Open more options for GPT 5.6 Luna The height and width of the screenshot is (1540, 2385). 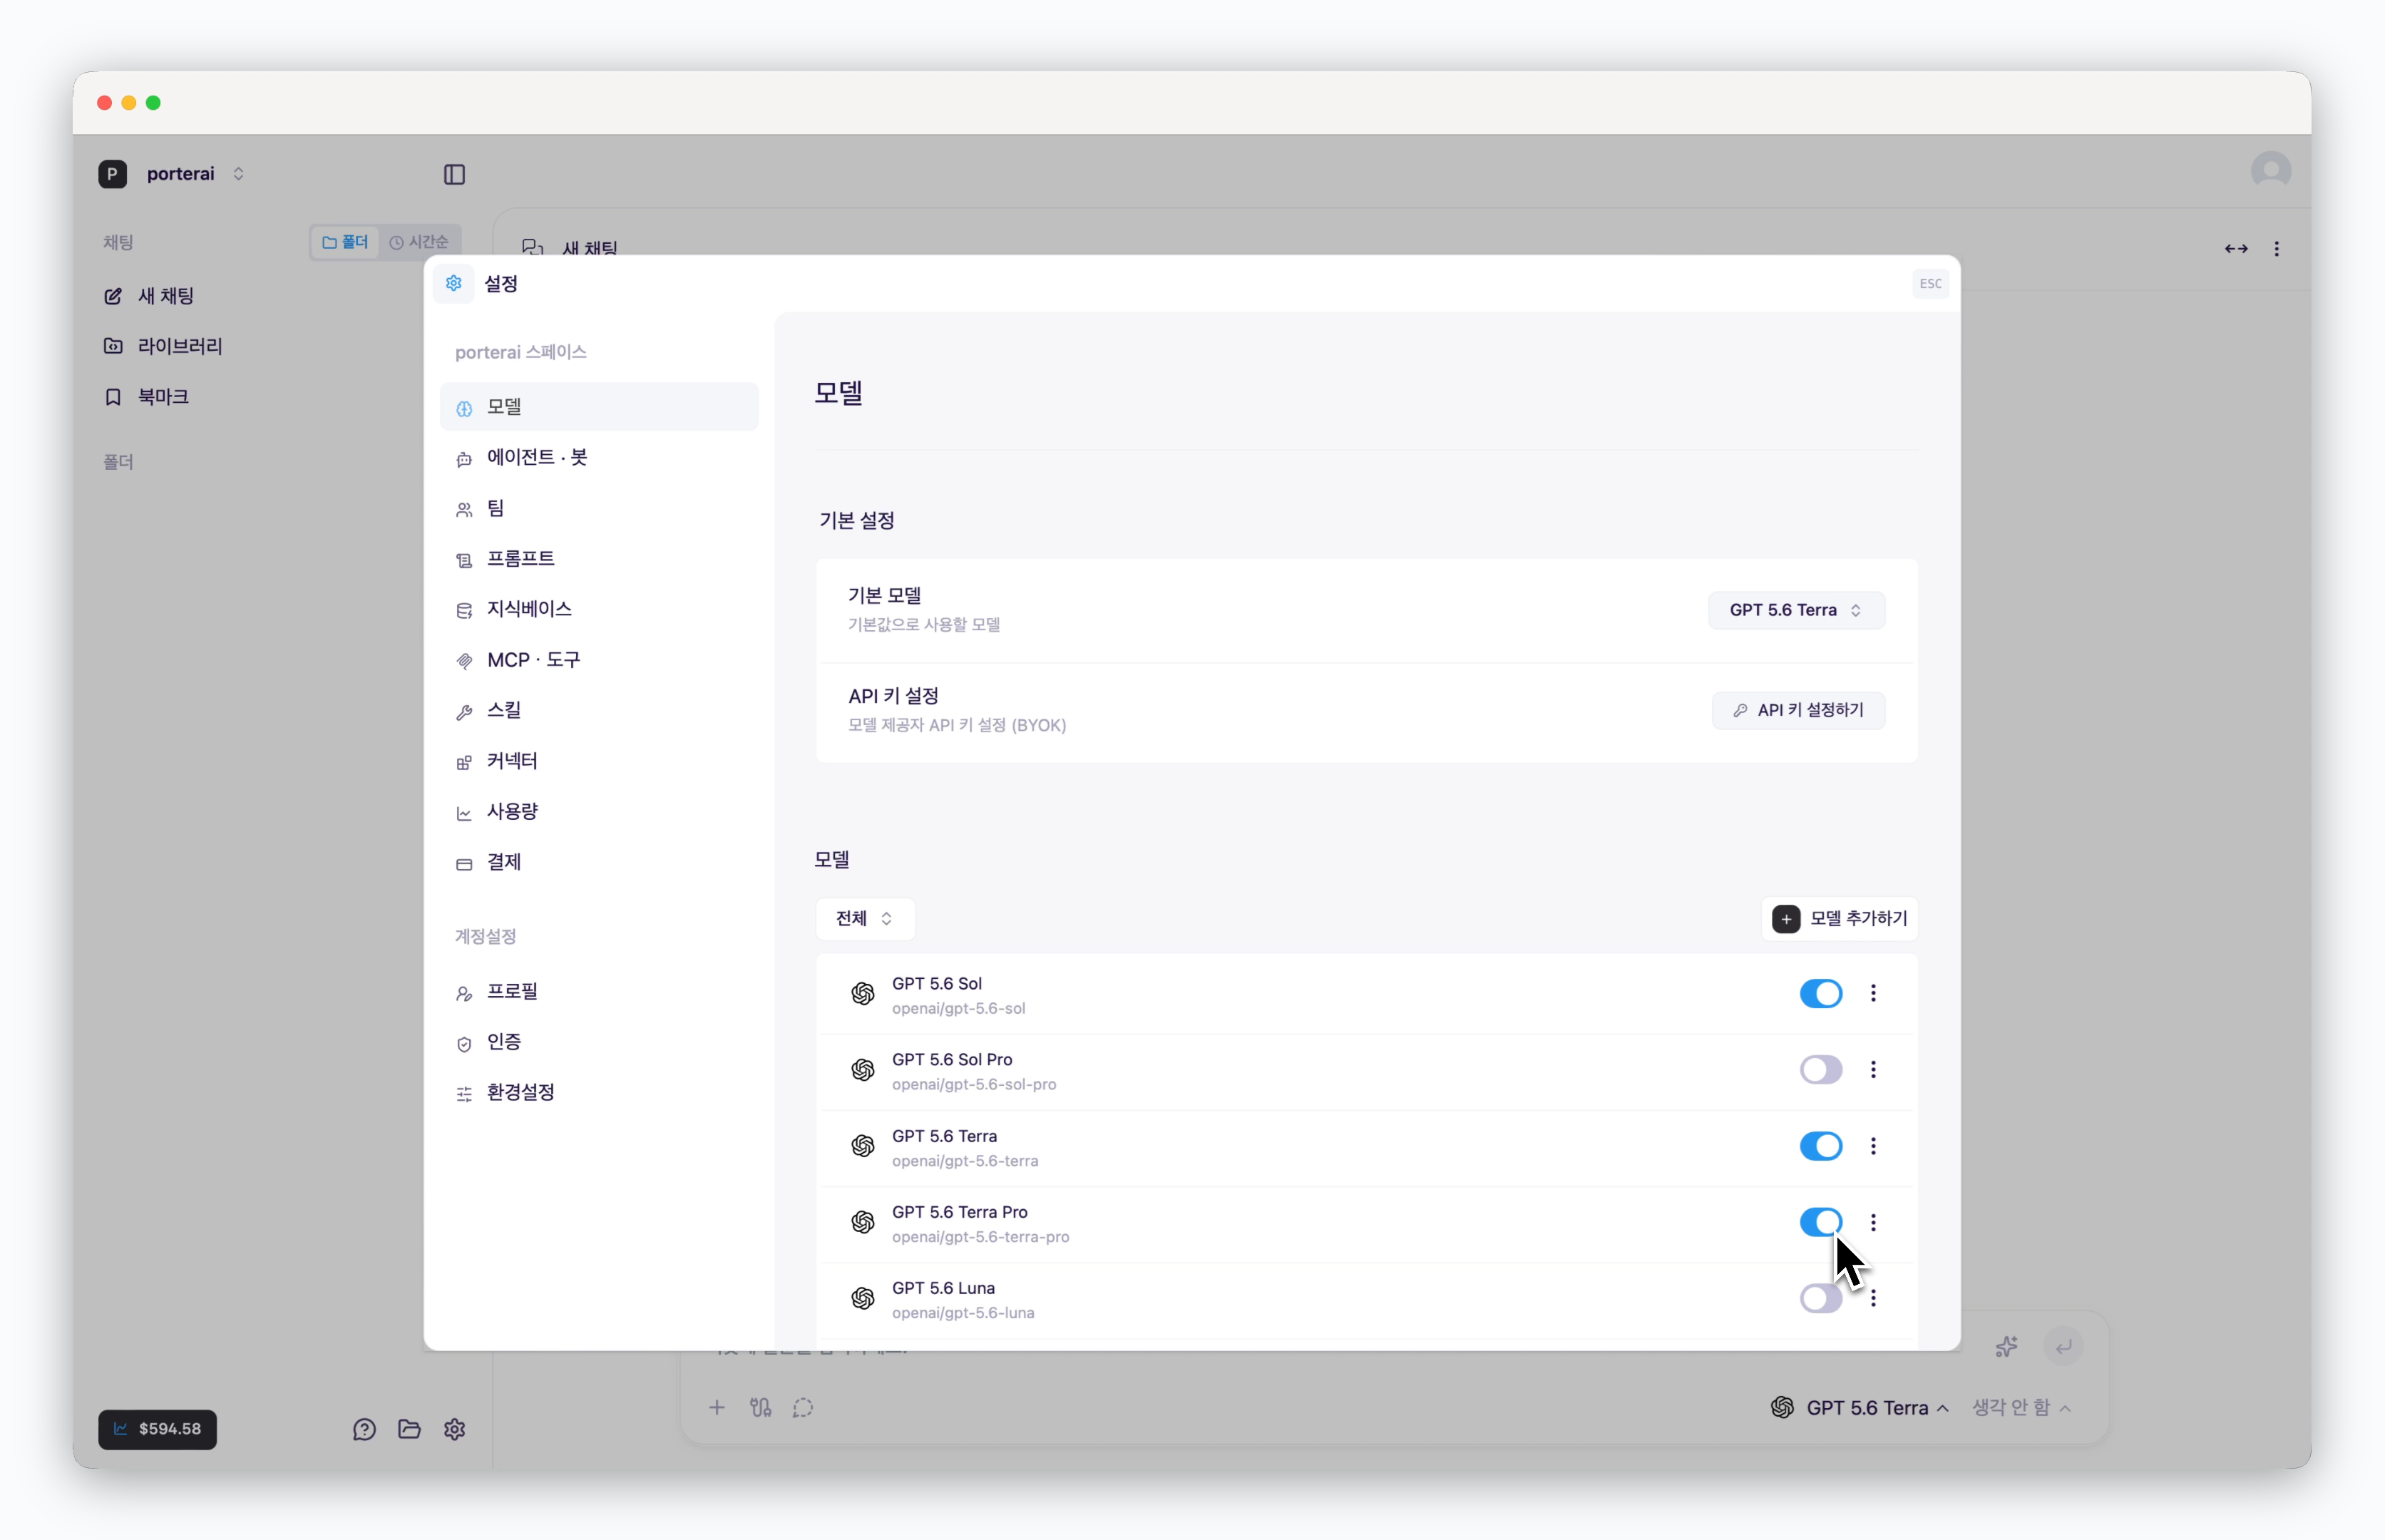tap(1873, 1298)
